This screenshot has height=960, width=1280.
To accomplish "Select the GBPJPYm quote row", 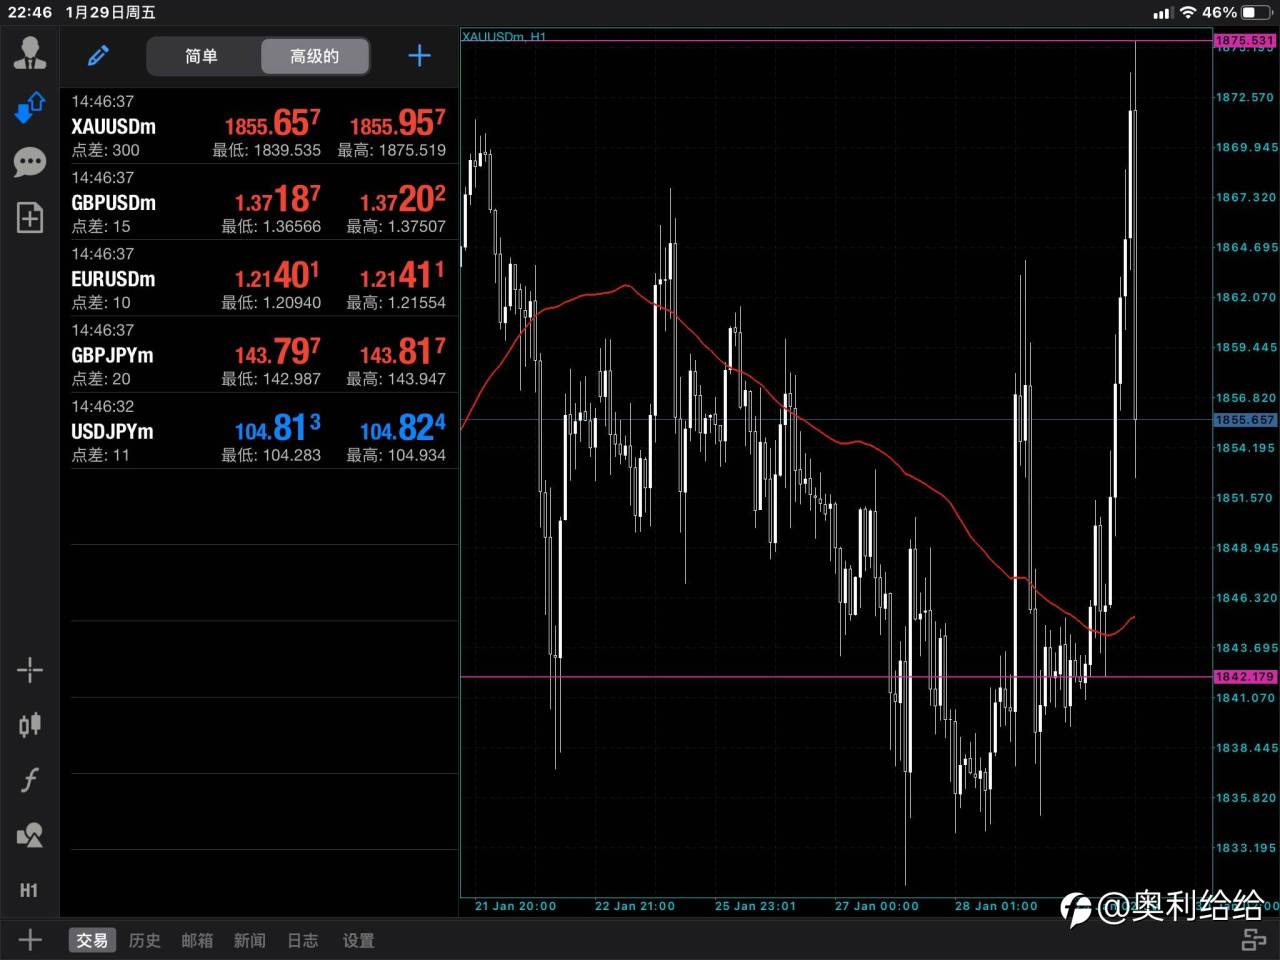I will (258, 355).
